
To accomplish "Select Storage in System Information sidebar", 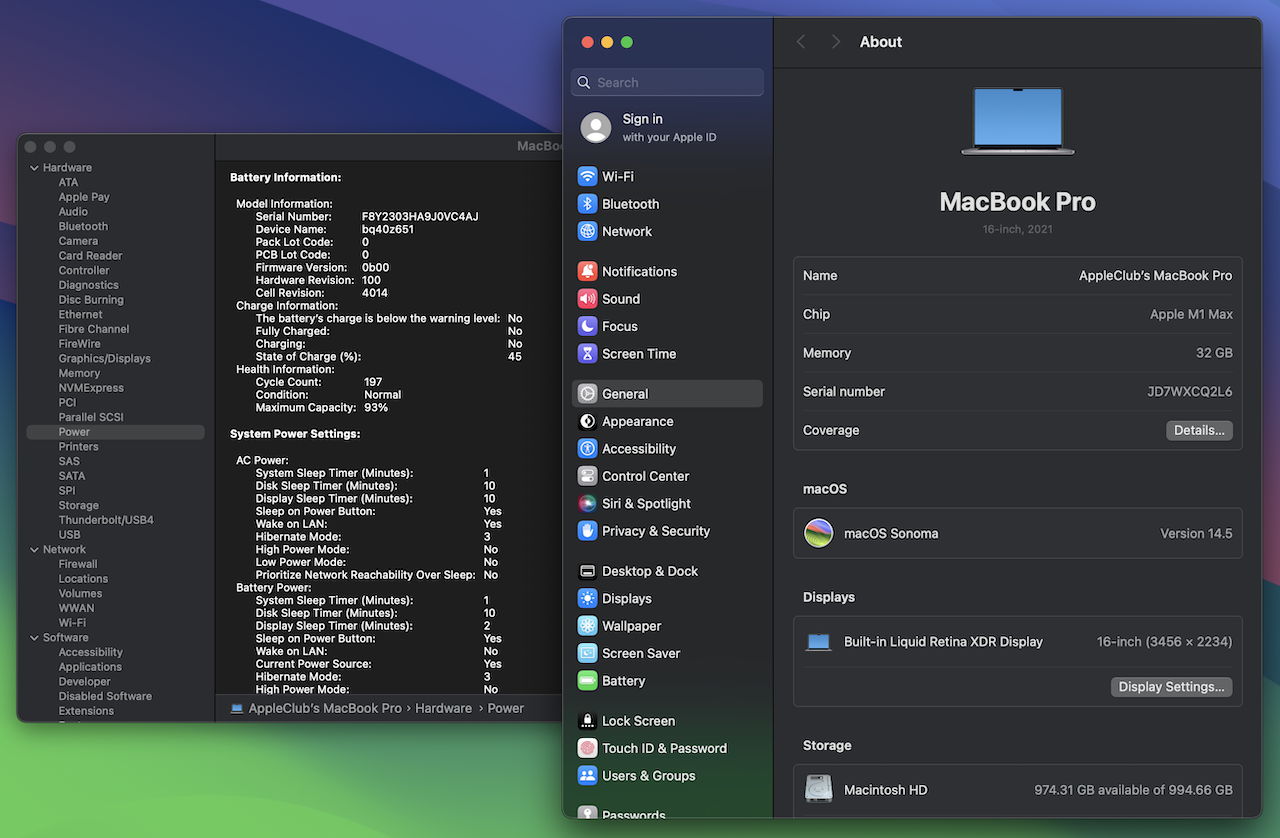I will [x=78, y=505].
